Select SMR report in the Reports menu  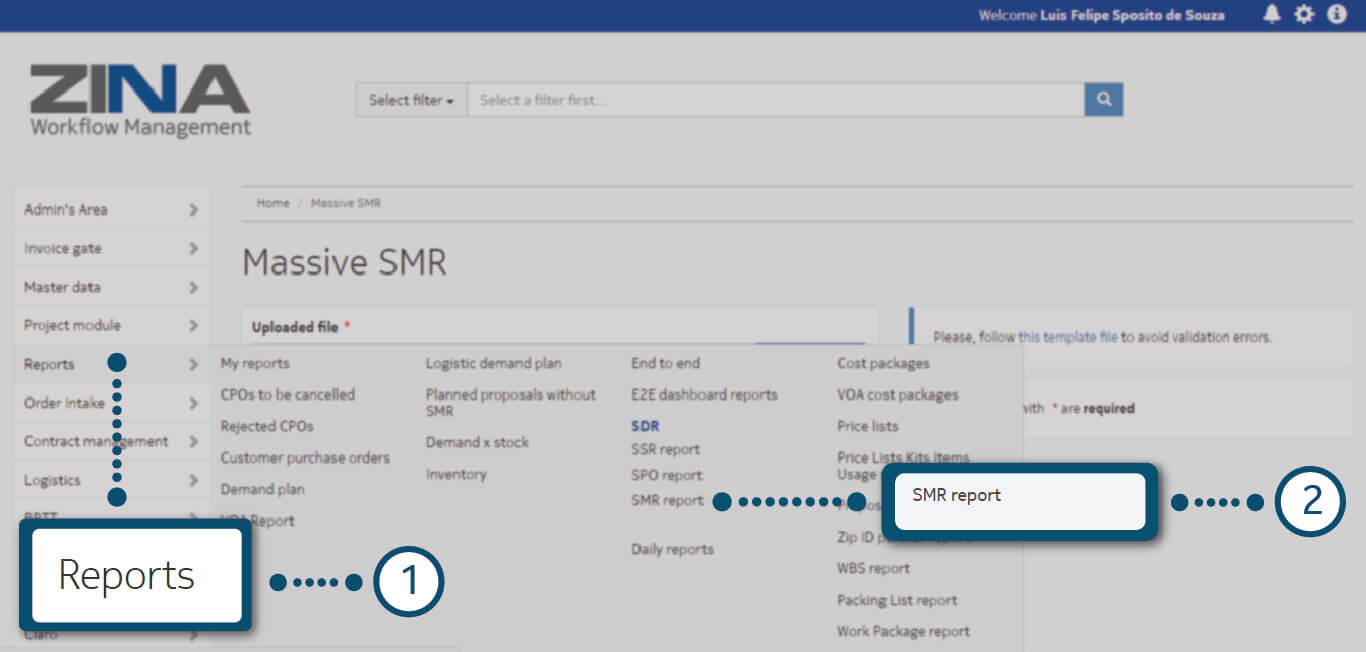pyautogui.click(x=667, y=500)
